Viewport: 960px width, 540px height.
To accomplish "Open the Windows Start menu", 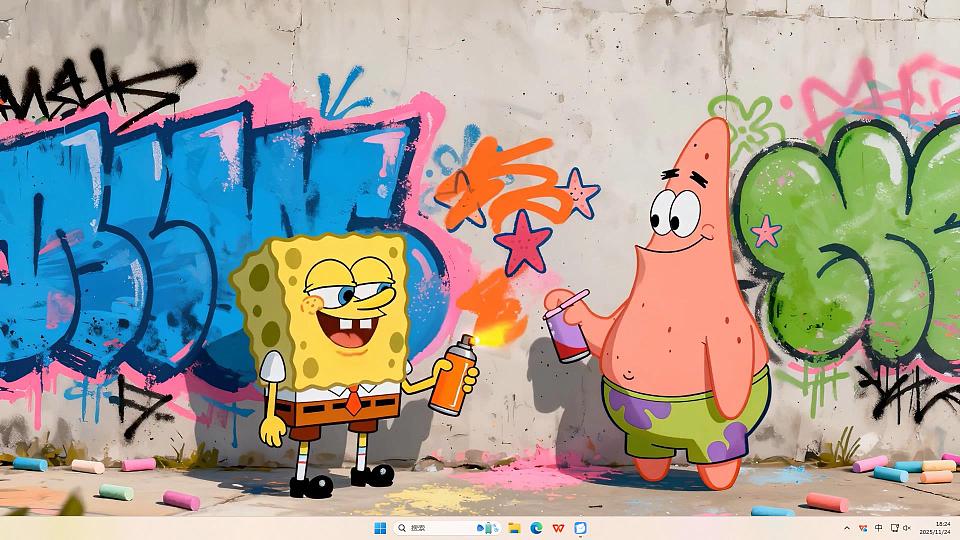I will point(380,528).
